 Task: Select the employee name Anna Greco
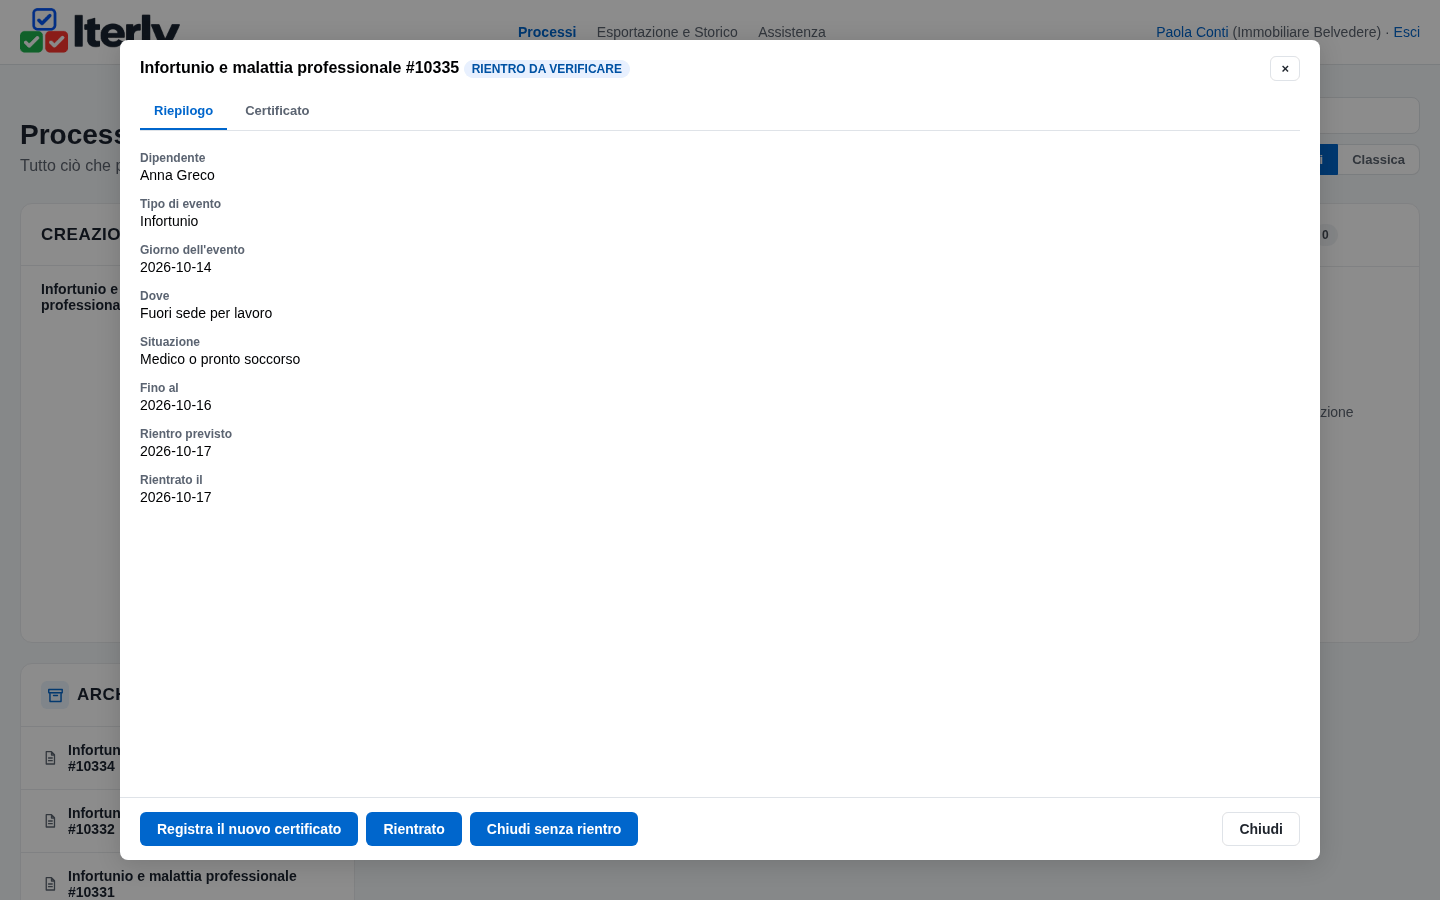(177, 175)
